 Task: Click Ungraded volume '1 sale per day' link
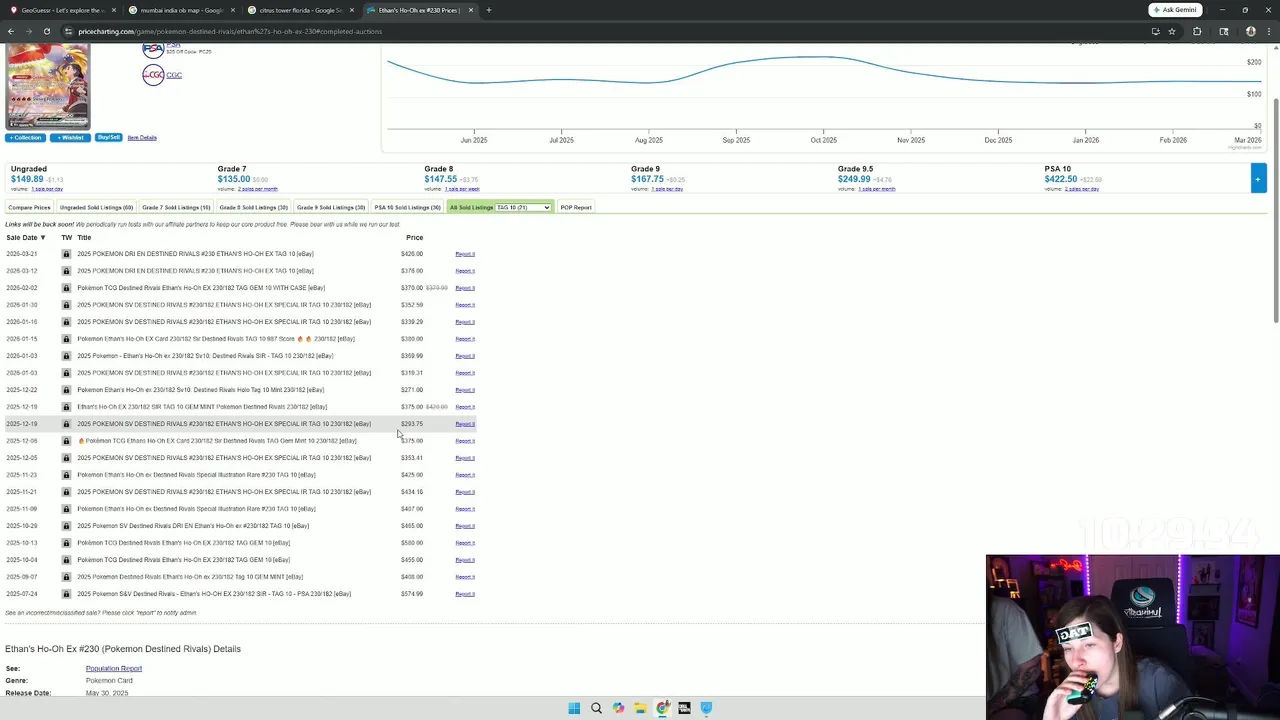[x=47, y=189]
